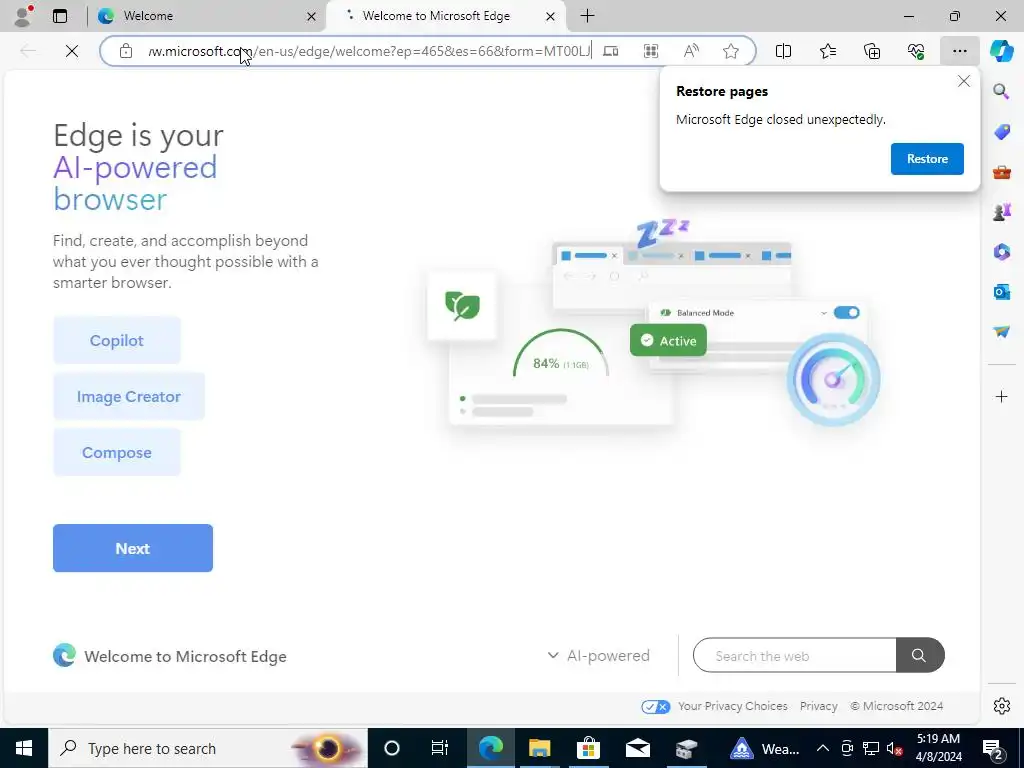Click the Meet Now camera tray icon
Viewport: 1024px width, 768px height.
pyautogui.click(x=847, y=748)
